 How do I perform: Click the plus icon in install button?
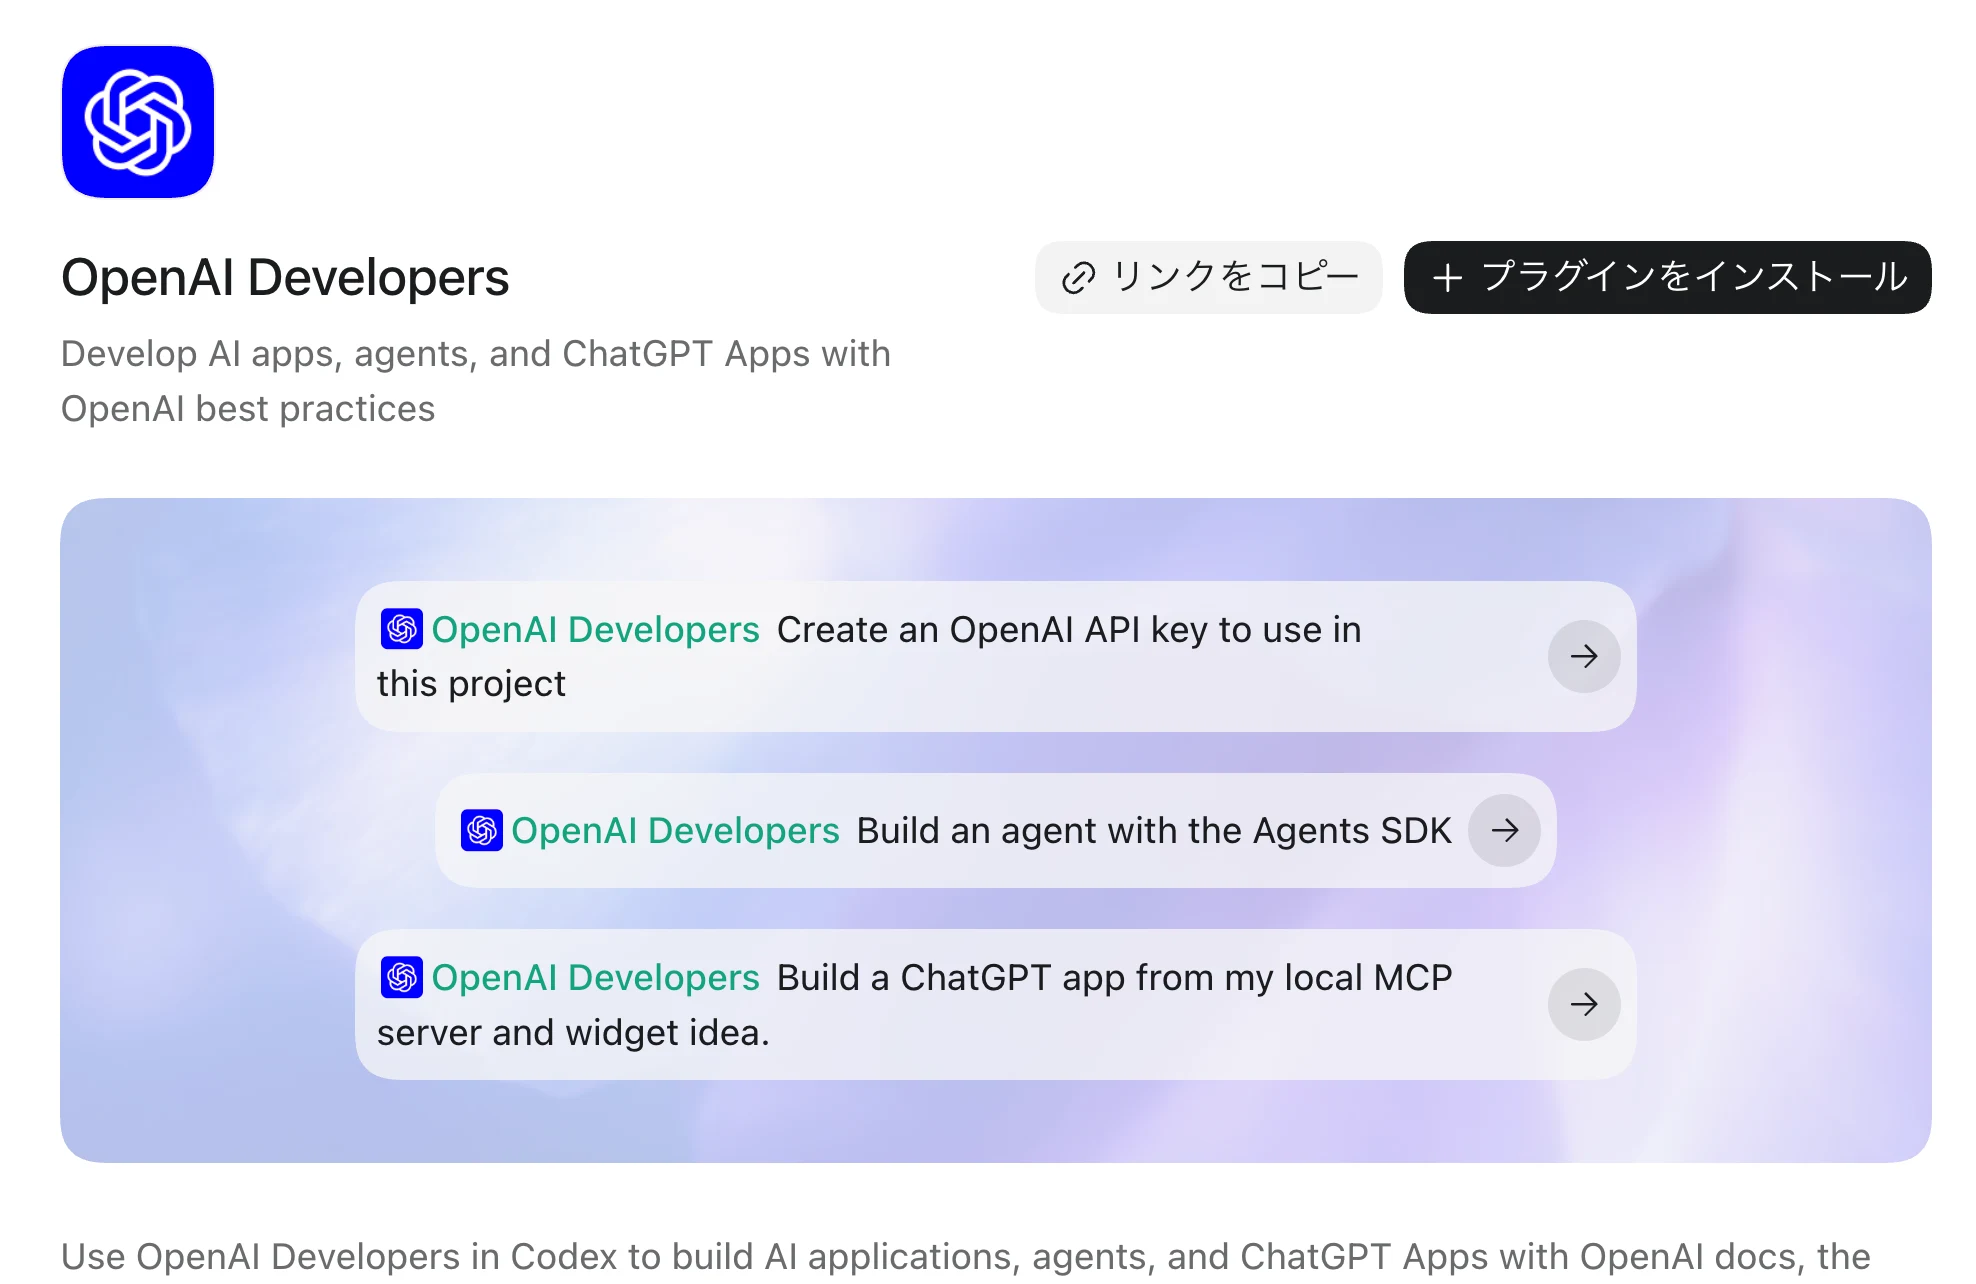point(1447,277)
